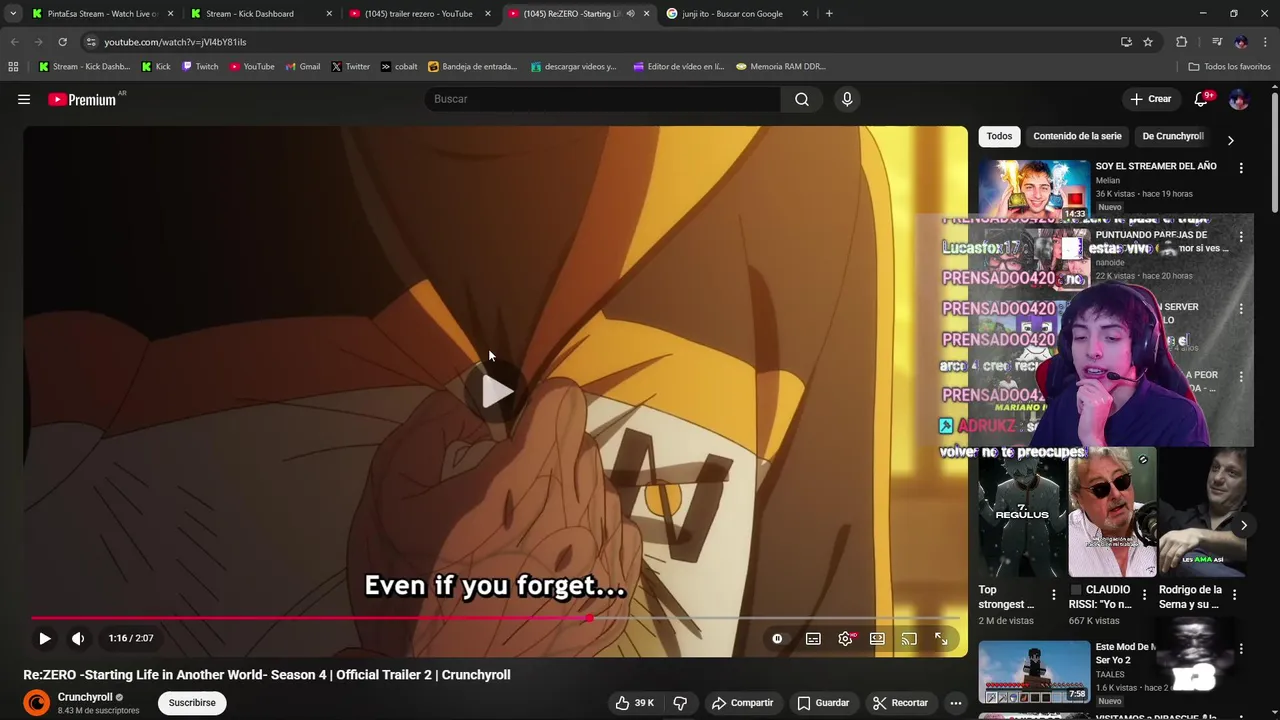The image size is (1280, 720).
Task: Switch to PintaEsa Stream browser tab
Action: pyautogui.click(x=102, y=14)
